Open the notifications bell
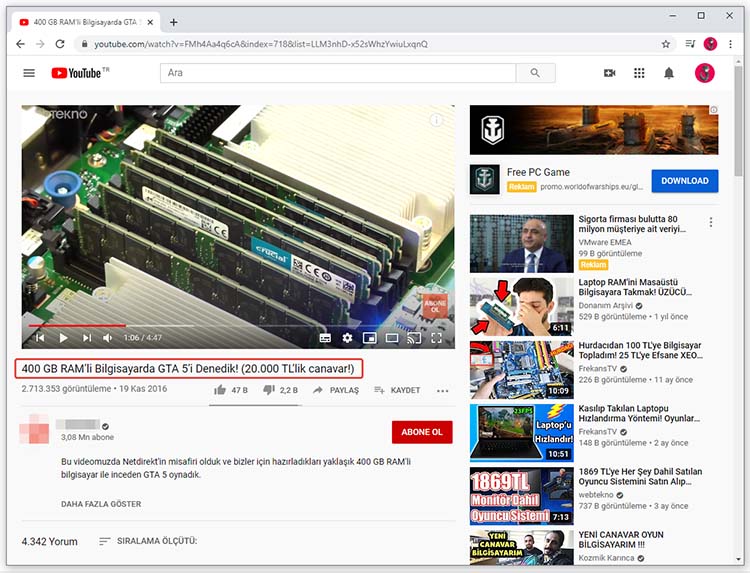Viewport: 750px width, 573px height. coord(669,73)
